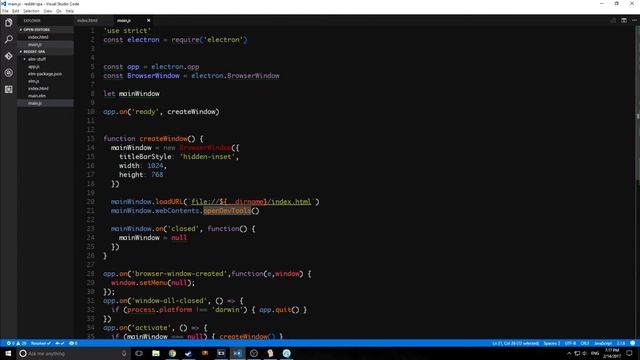Viewport: 640px width, 360px height.
Task: Open the Windows notification center
Action: click(x=629, y=353)
